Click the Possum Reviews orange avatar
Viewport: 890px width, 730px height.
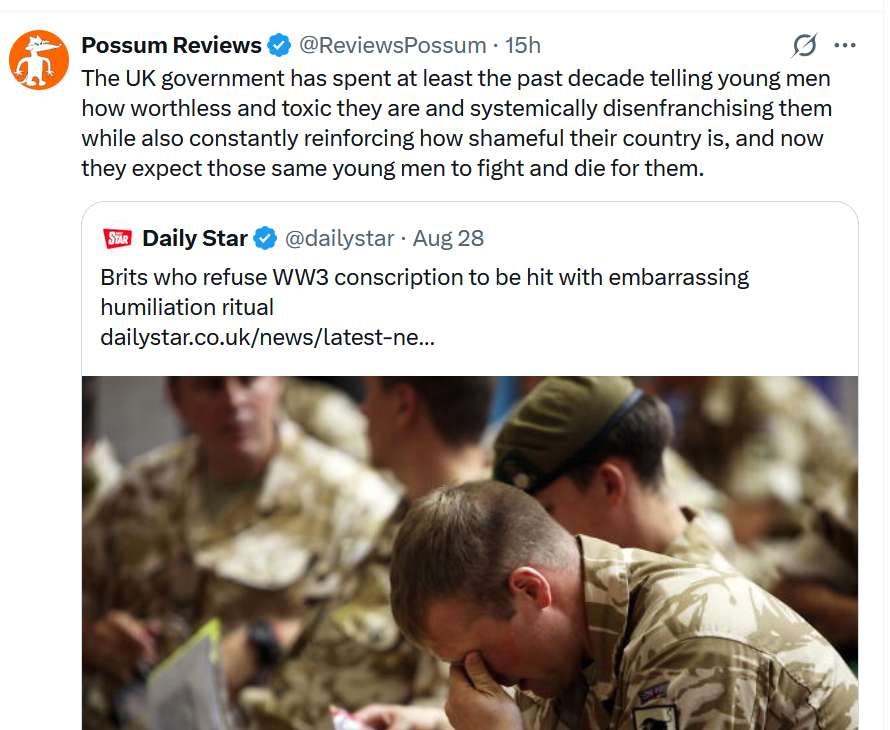pos(39,60)
